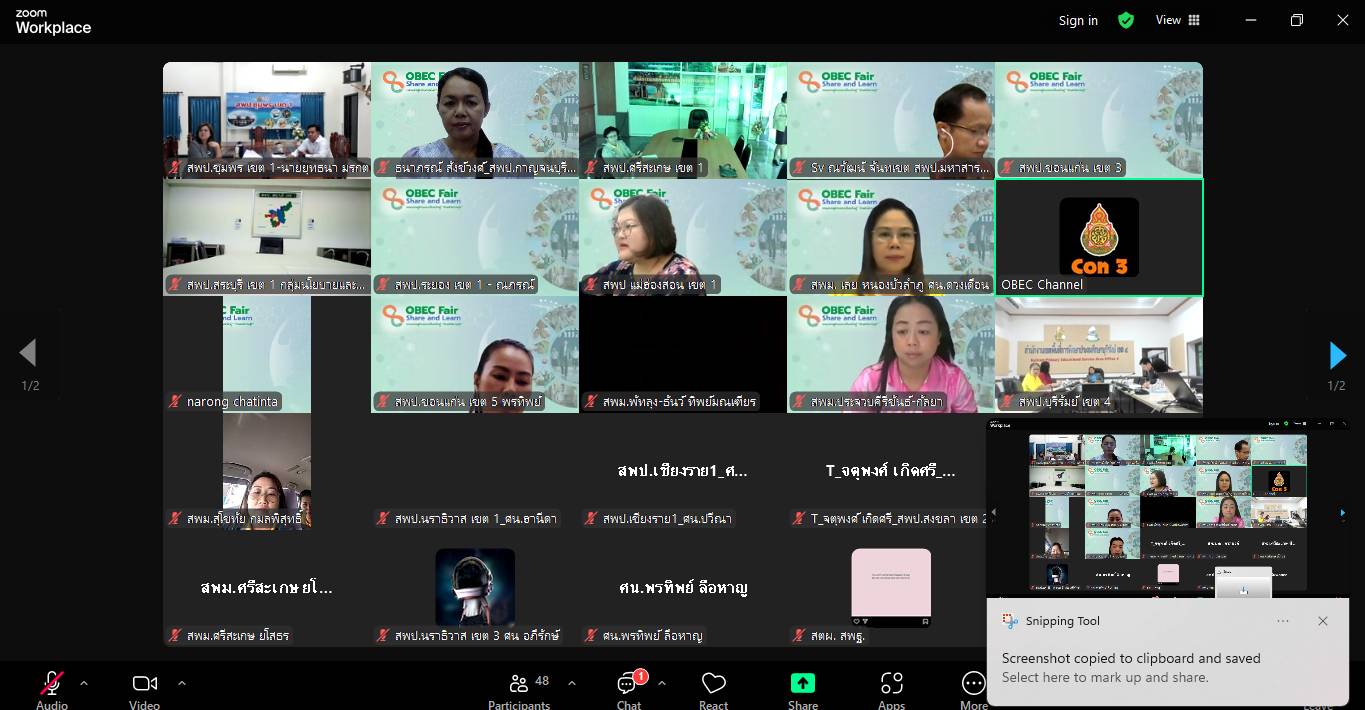Click the Zoom Workplace logo

(x=53, y=22)
